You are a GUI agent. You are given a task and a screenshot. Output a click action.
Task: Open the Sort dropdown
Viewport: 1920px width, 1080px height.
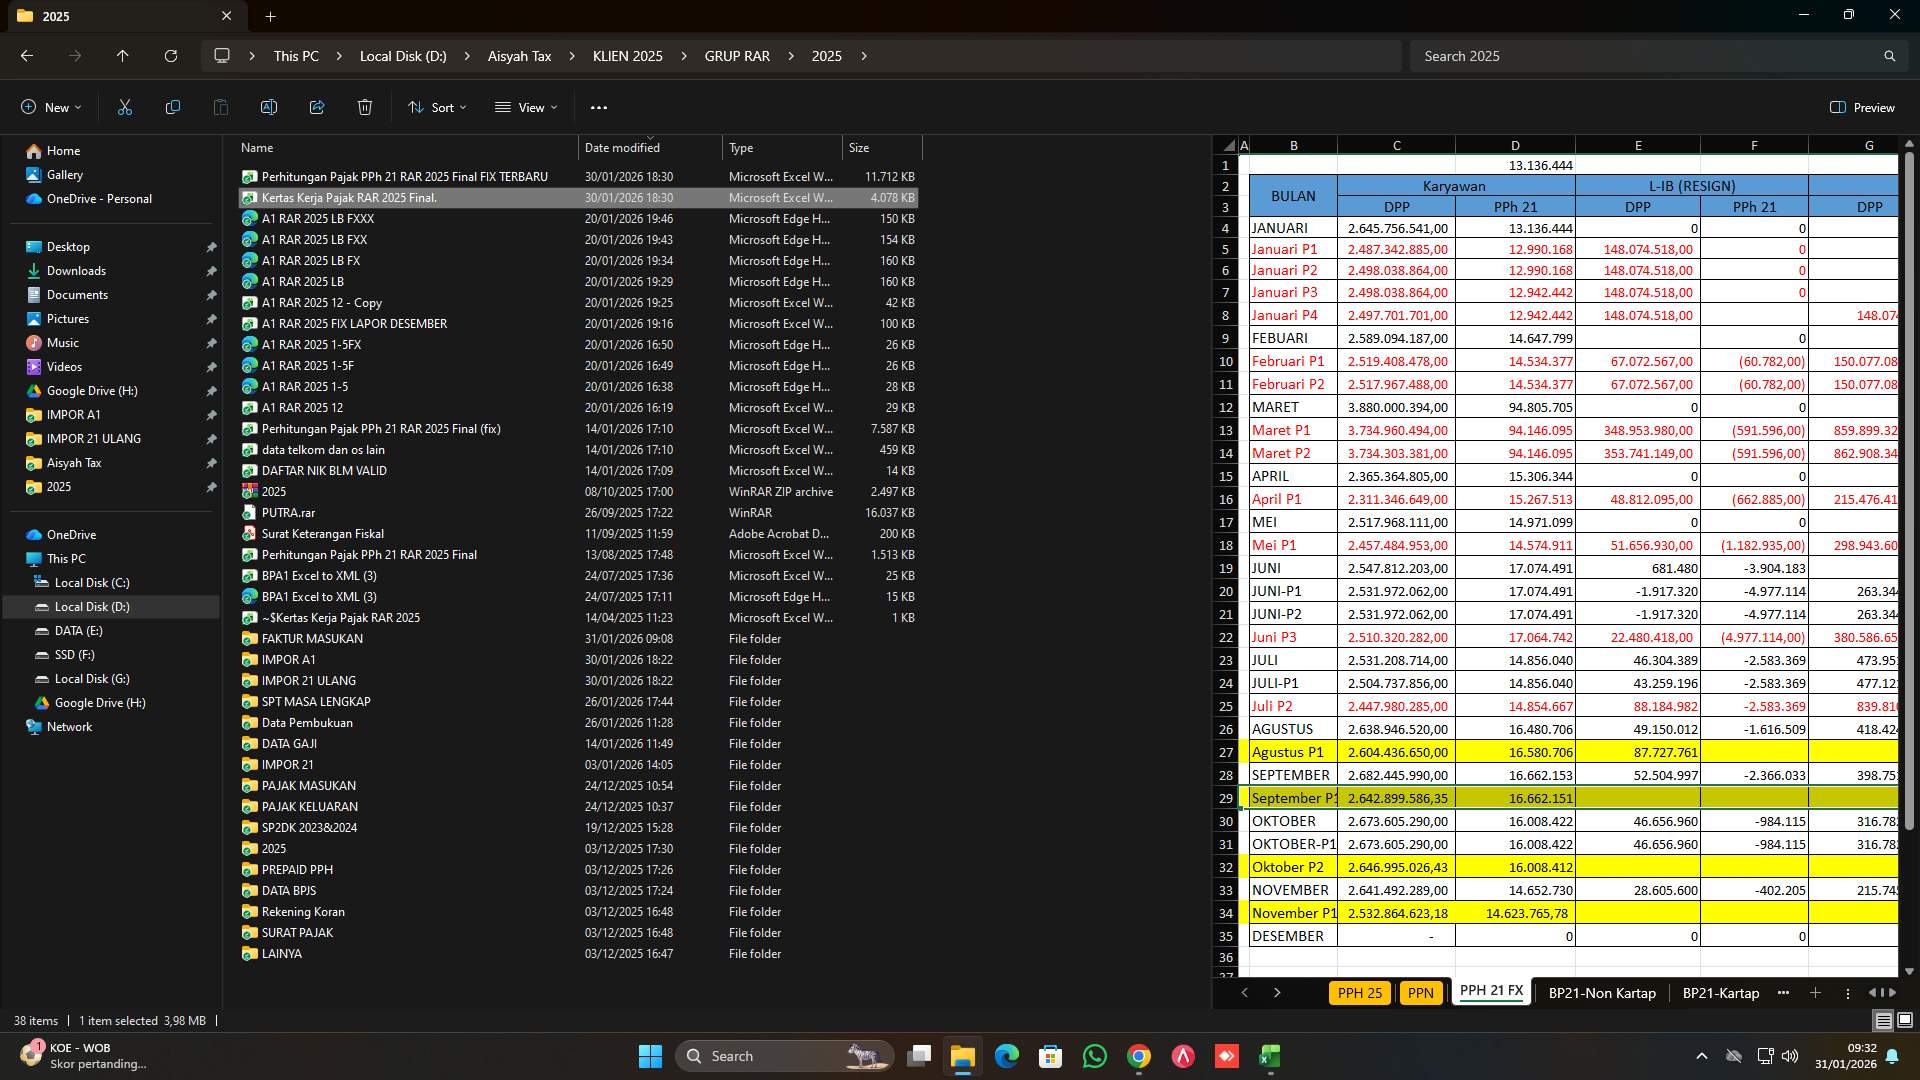[437, 107]
